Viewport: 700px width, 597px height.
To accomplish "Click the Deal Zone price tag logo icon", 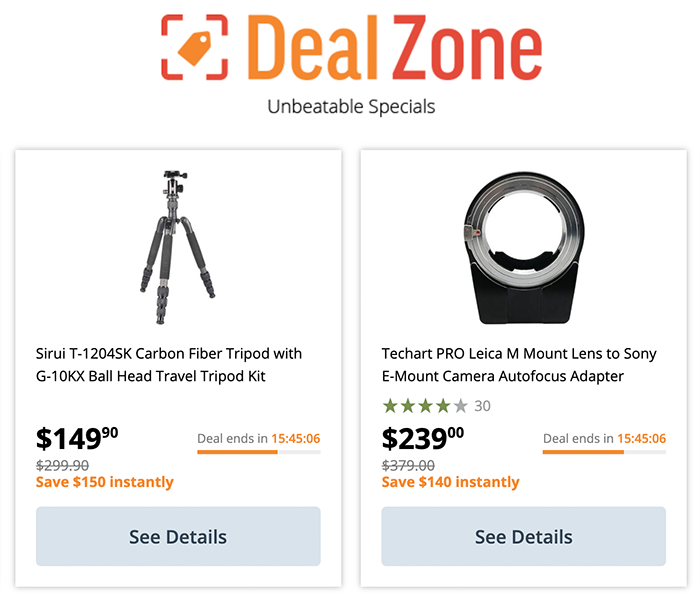I will 194,47.
